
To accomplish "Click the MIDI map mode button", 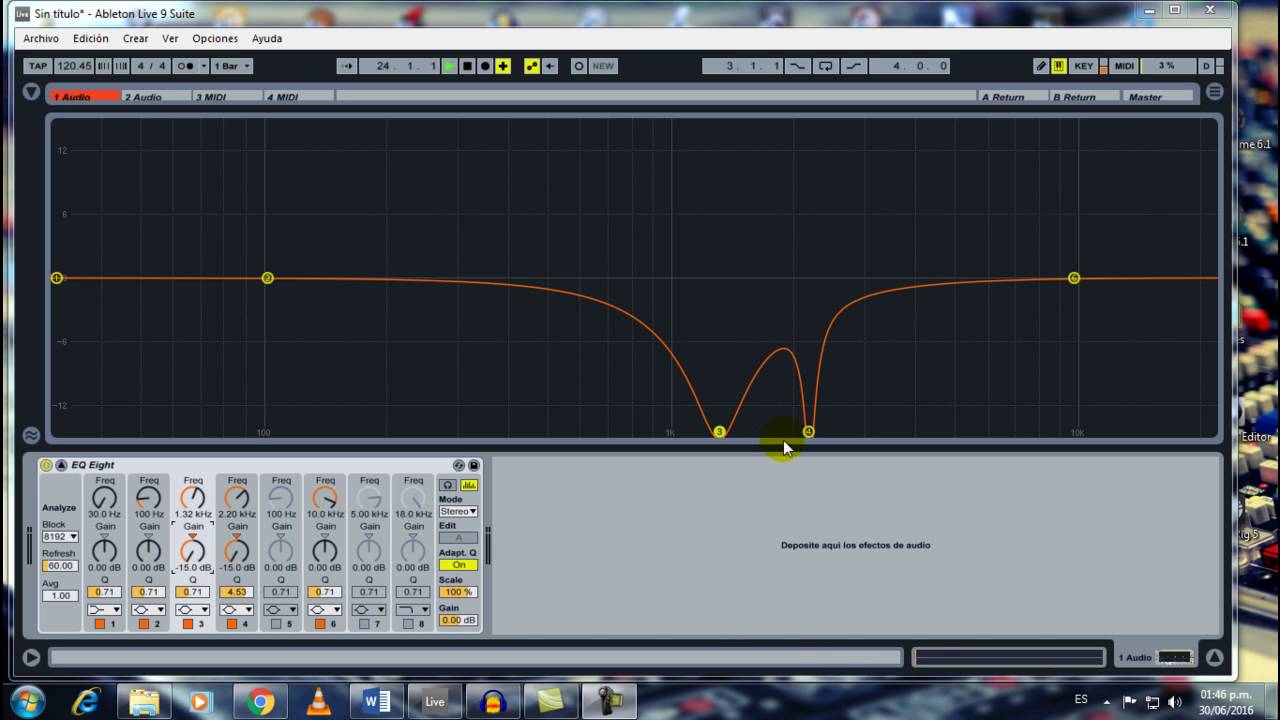I will pyautogui.click(x=1124, y=66).
